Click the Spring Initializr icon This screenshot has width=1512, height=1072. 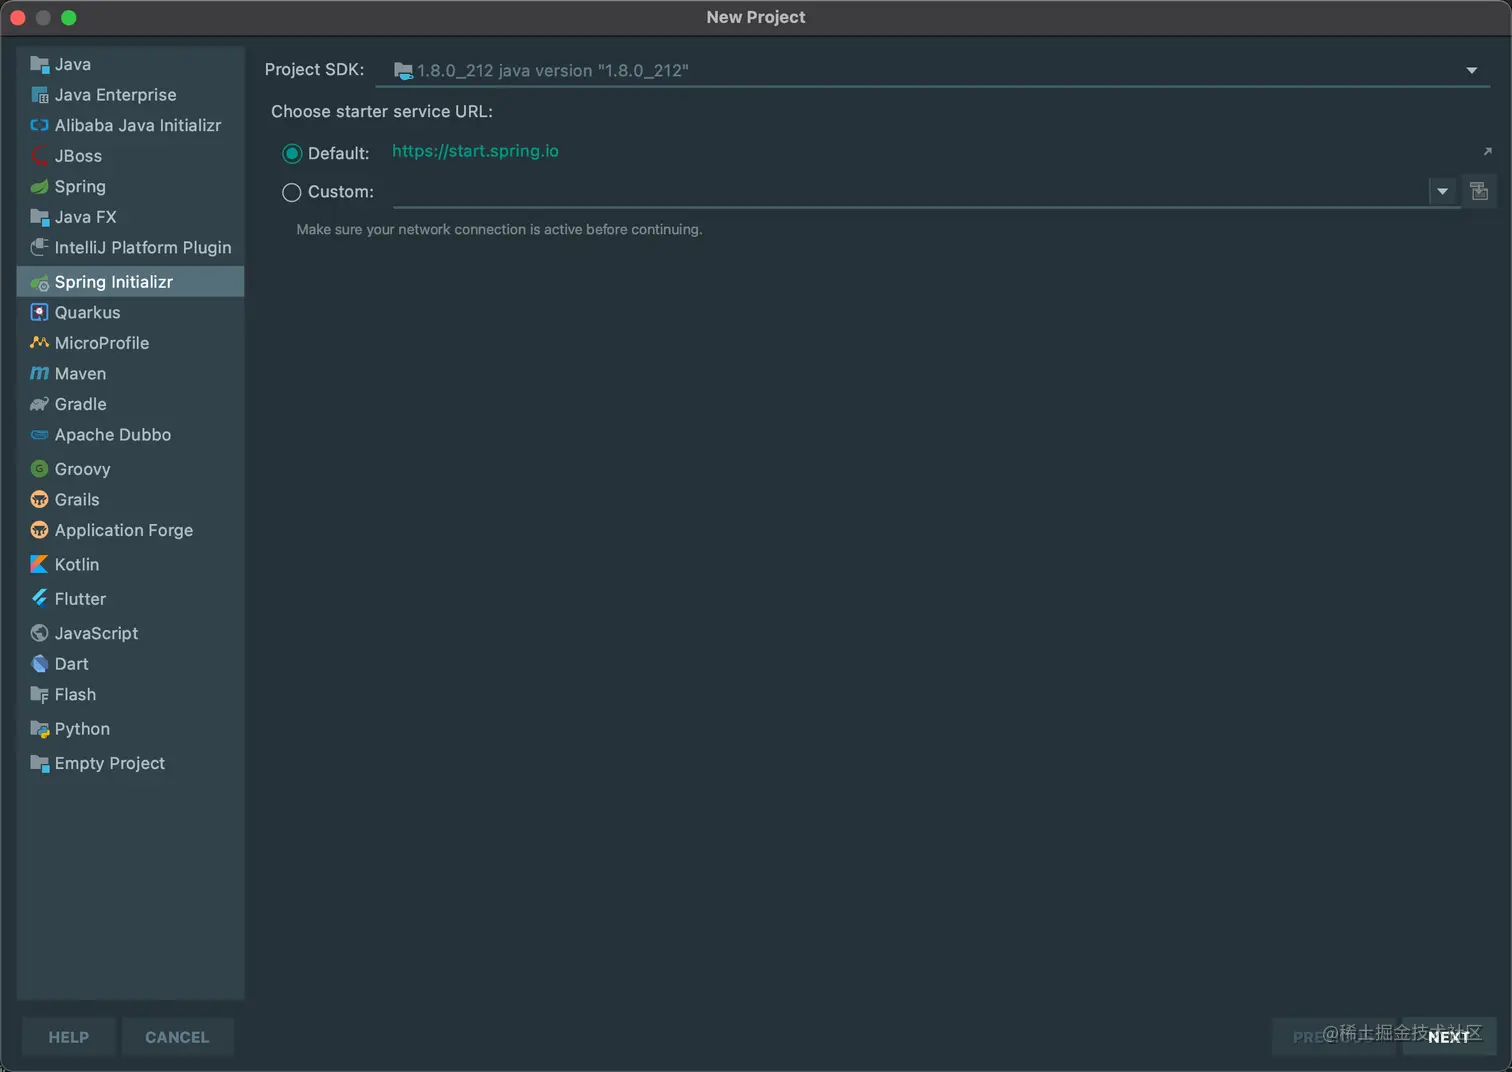click(x=40, y=282)
